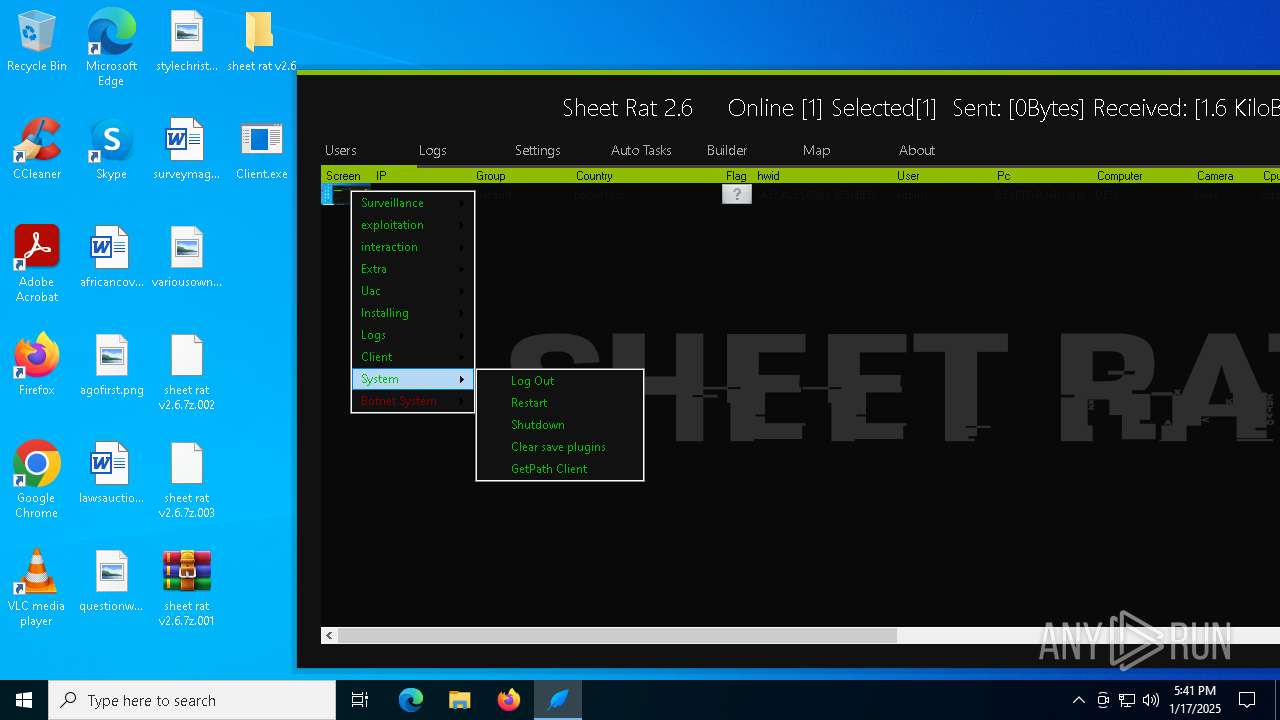Switch to the Users tab
This screenshot has width=1280, height=720.
[x=340, y=150]
